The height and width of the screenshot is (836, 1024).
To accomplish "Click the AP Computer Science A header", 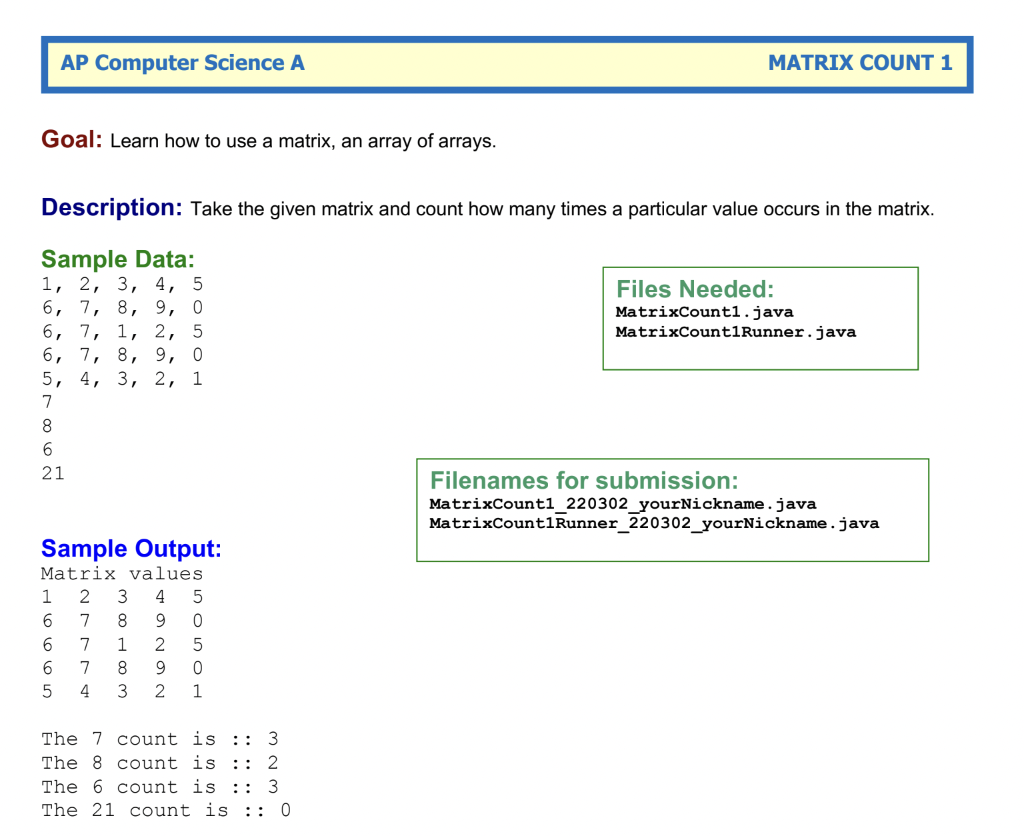I will click(182, 62).
